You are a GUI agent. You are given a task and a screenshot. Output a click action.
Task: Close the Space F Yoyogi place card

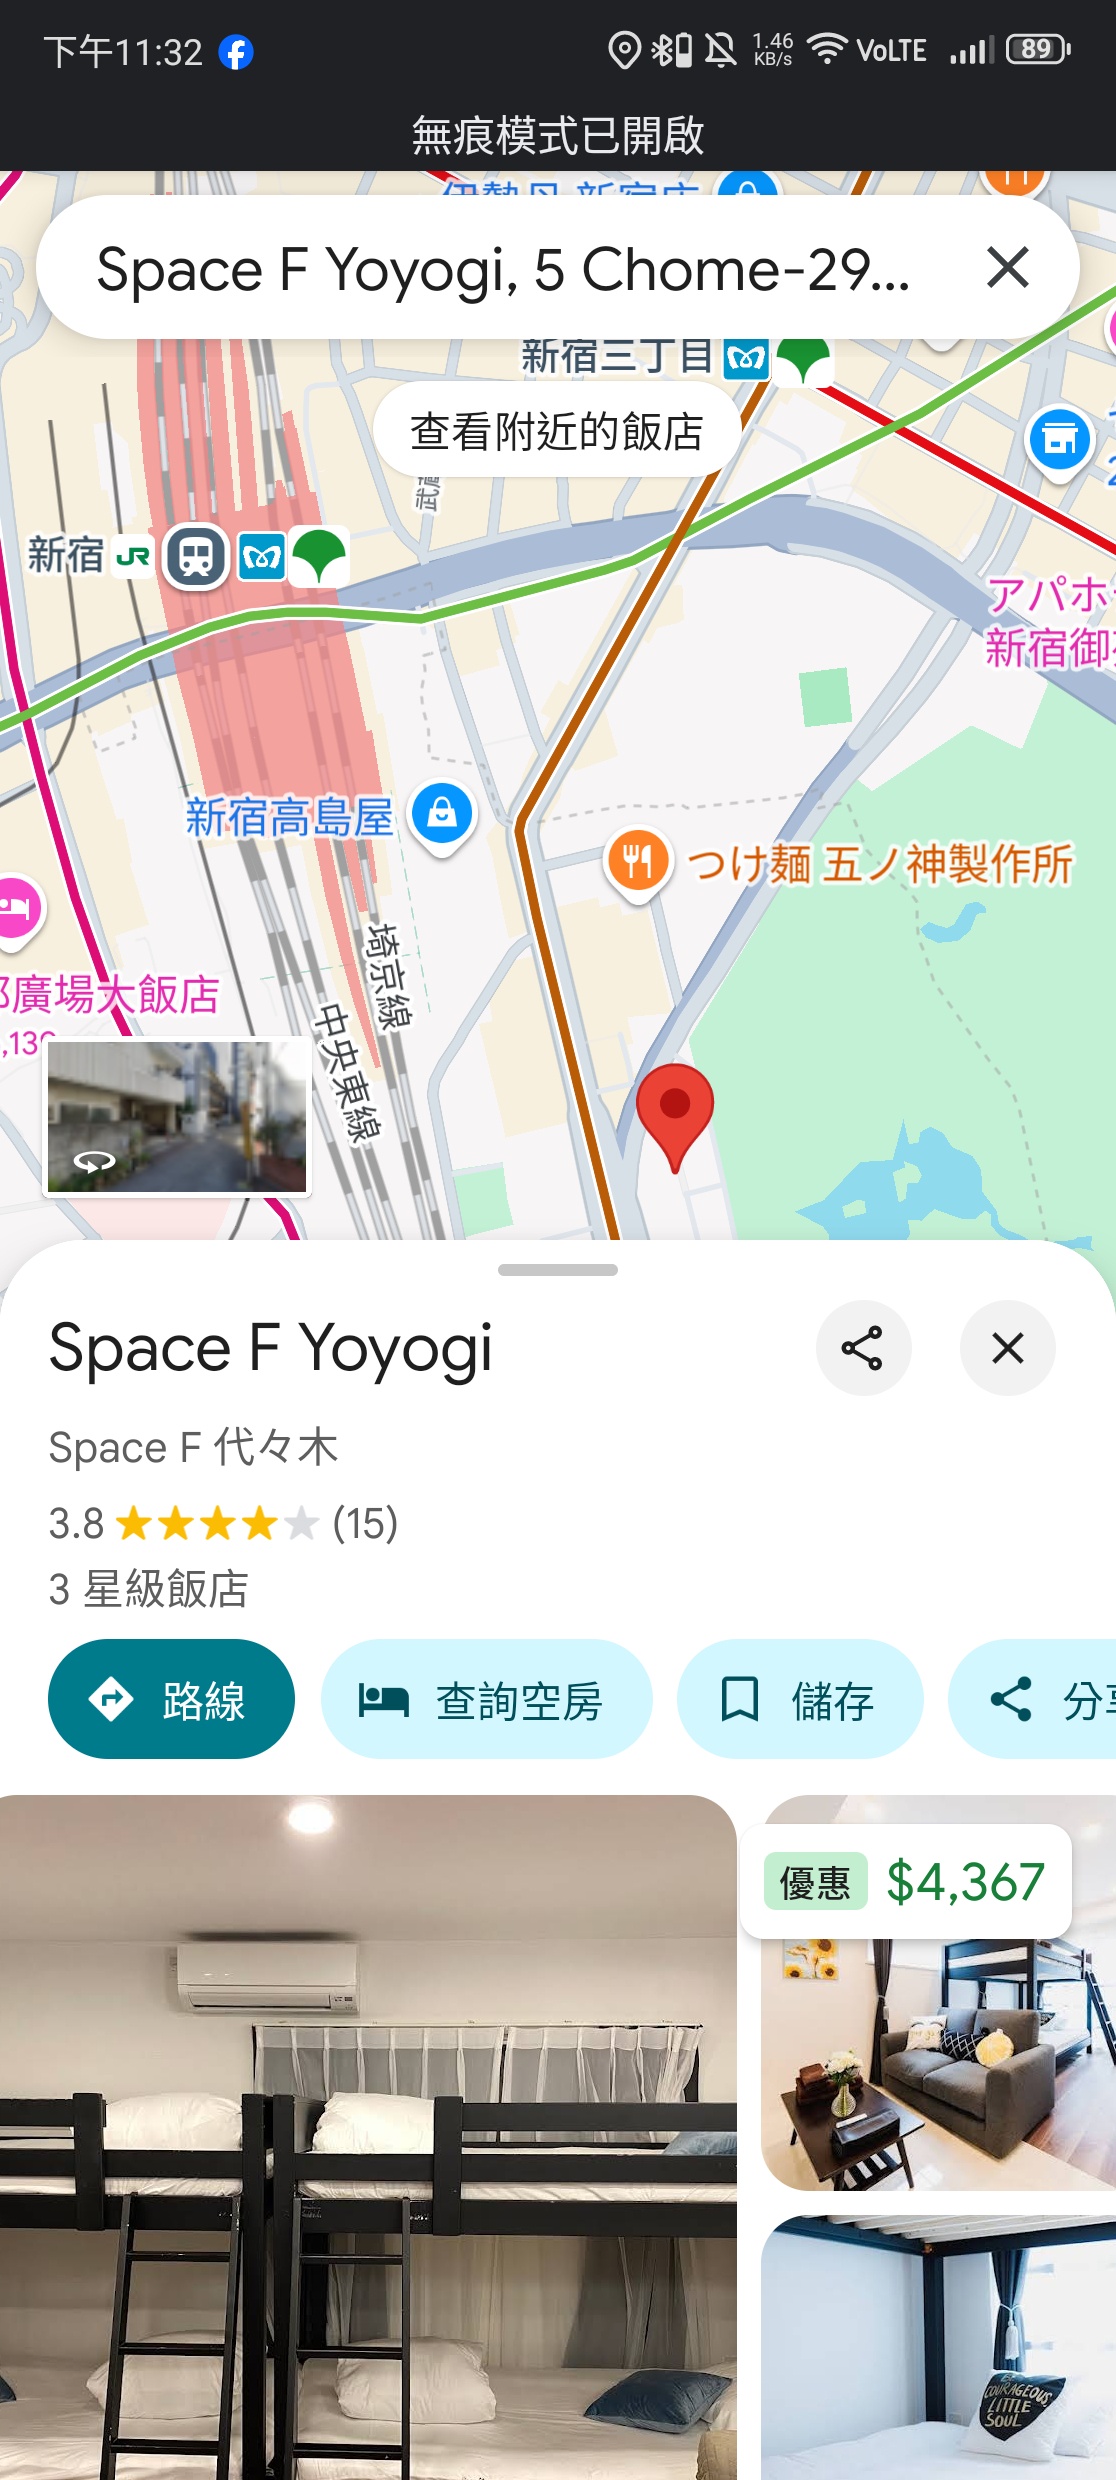click(x=1007, y=1347)
